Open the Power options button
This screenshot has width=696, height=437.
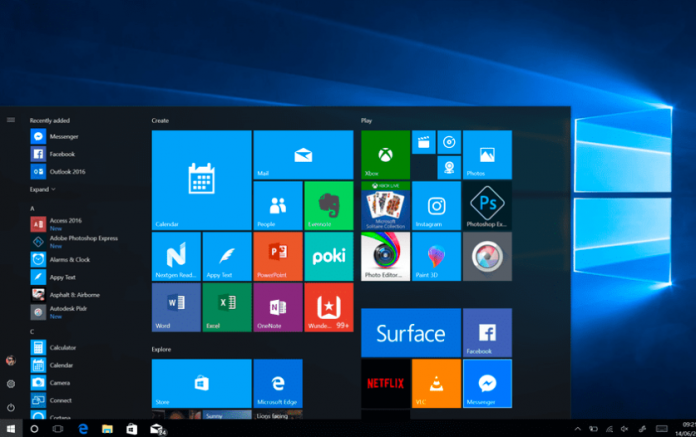pos(11,407)
